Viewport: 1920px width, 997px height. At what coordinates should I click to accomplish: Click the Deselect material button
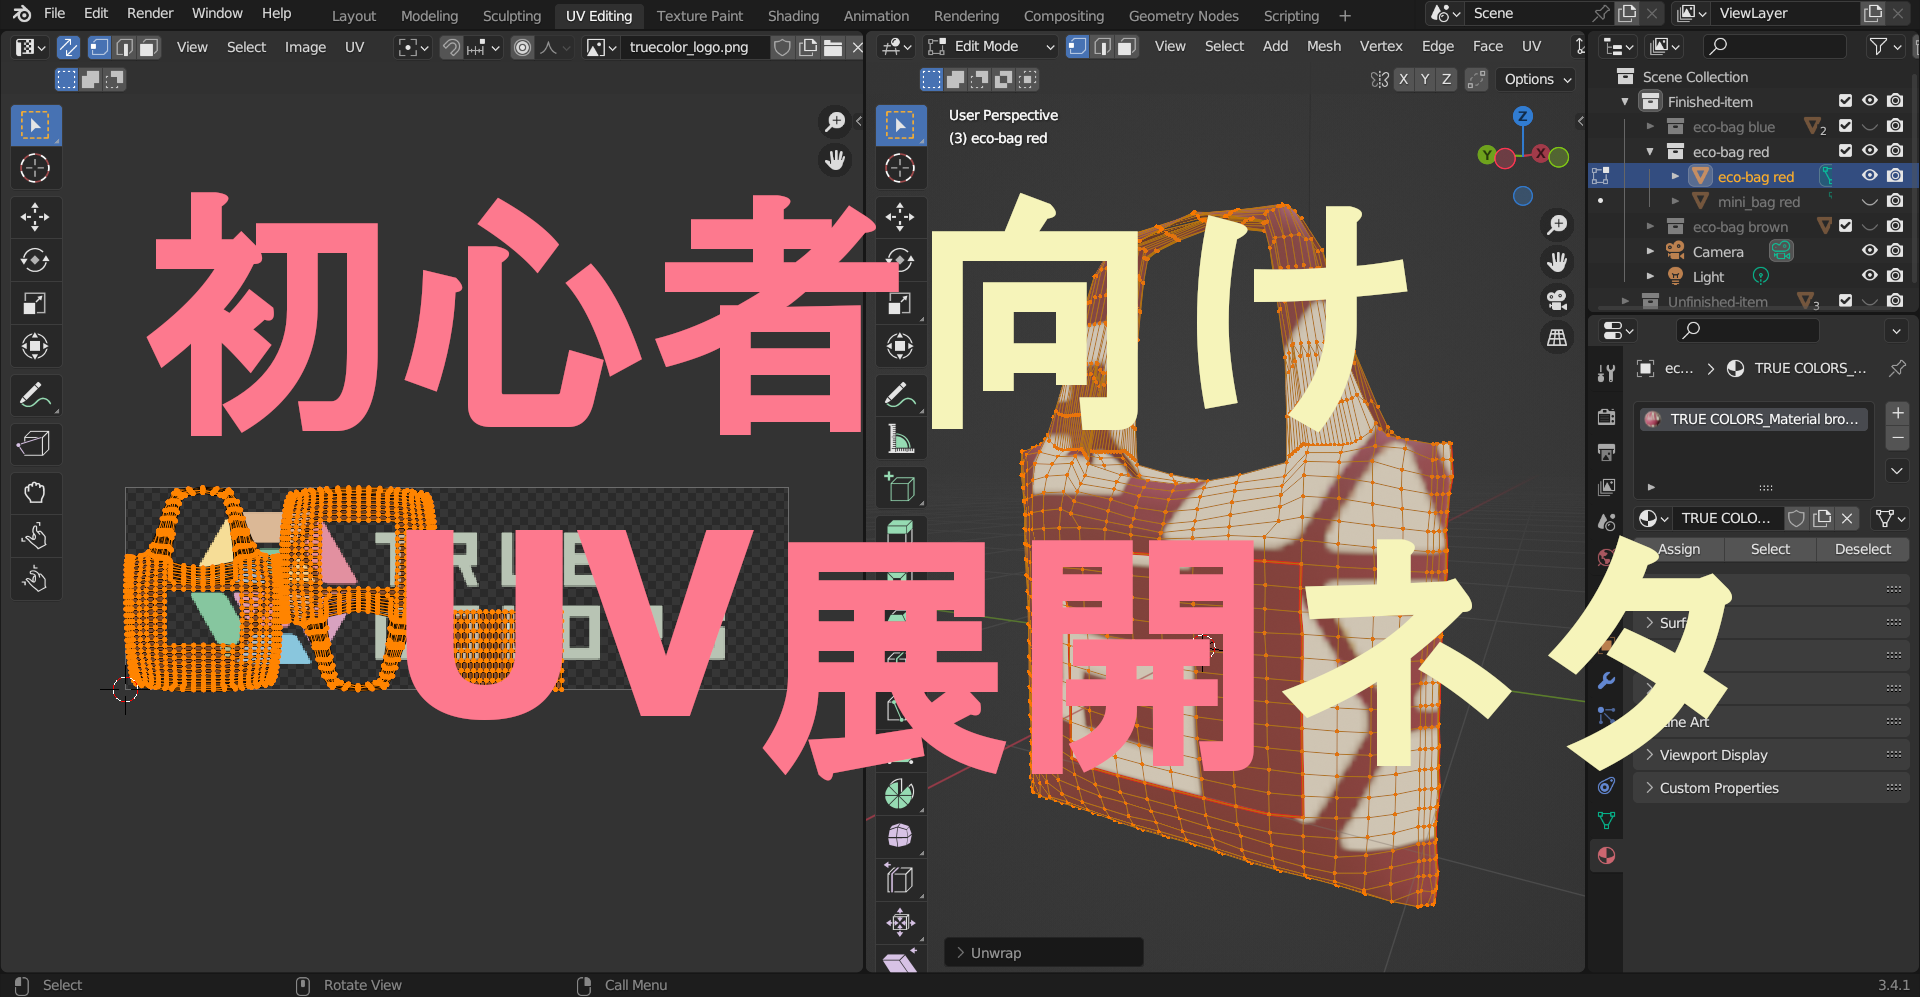1862,549
